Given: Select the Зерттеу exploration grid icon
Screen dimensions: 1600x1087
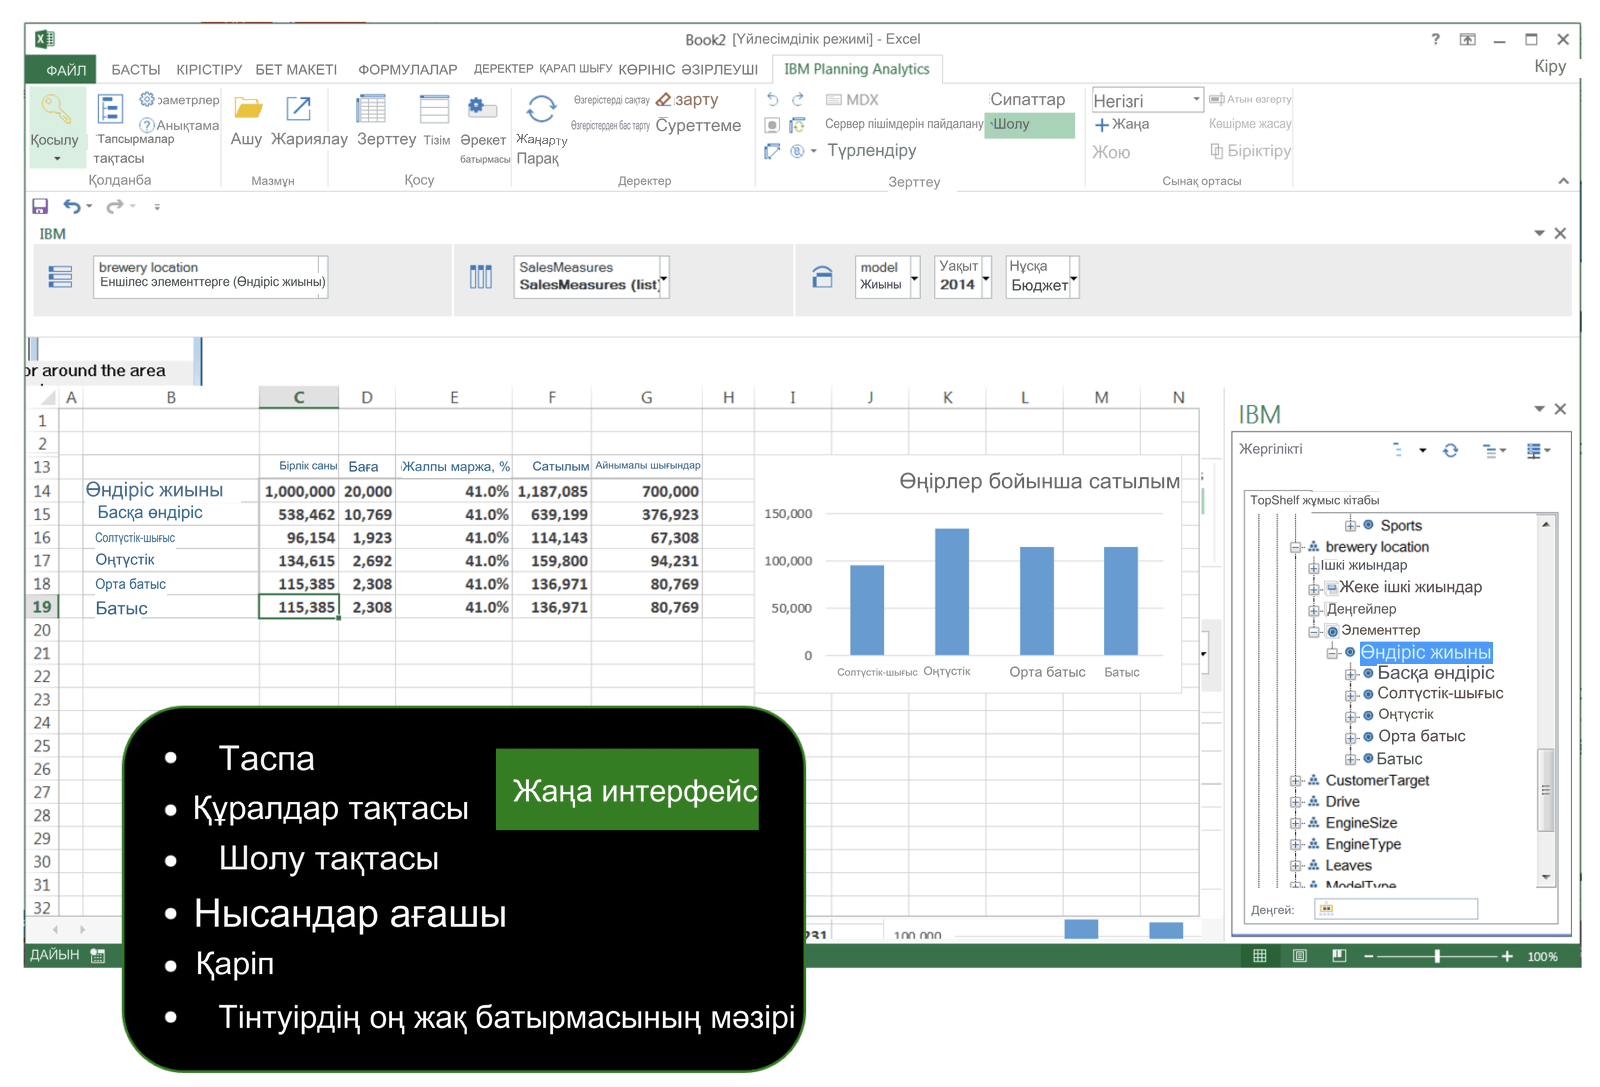Looking at the screenshot, I should (x=371, y=109).
